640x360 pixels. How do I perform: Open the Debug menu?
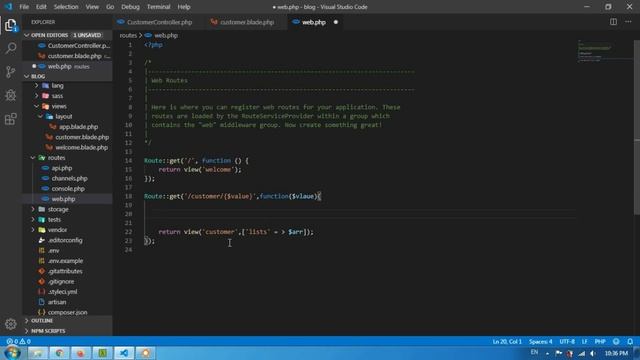click(130, 7)
